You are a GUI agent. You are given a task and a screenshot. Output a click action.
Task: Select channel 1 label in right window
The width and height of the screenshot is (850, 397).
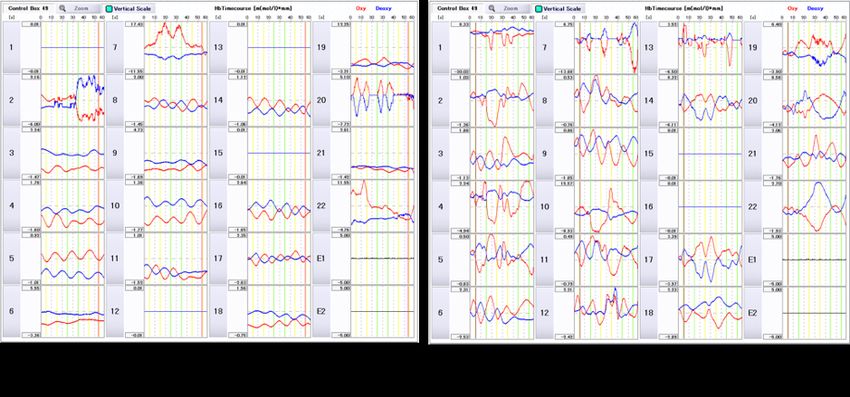coord(440,48)
